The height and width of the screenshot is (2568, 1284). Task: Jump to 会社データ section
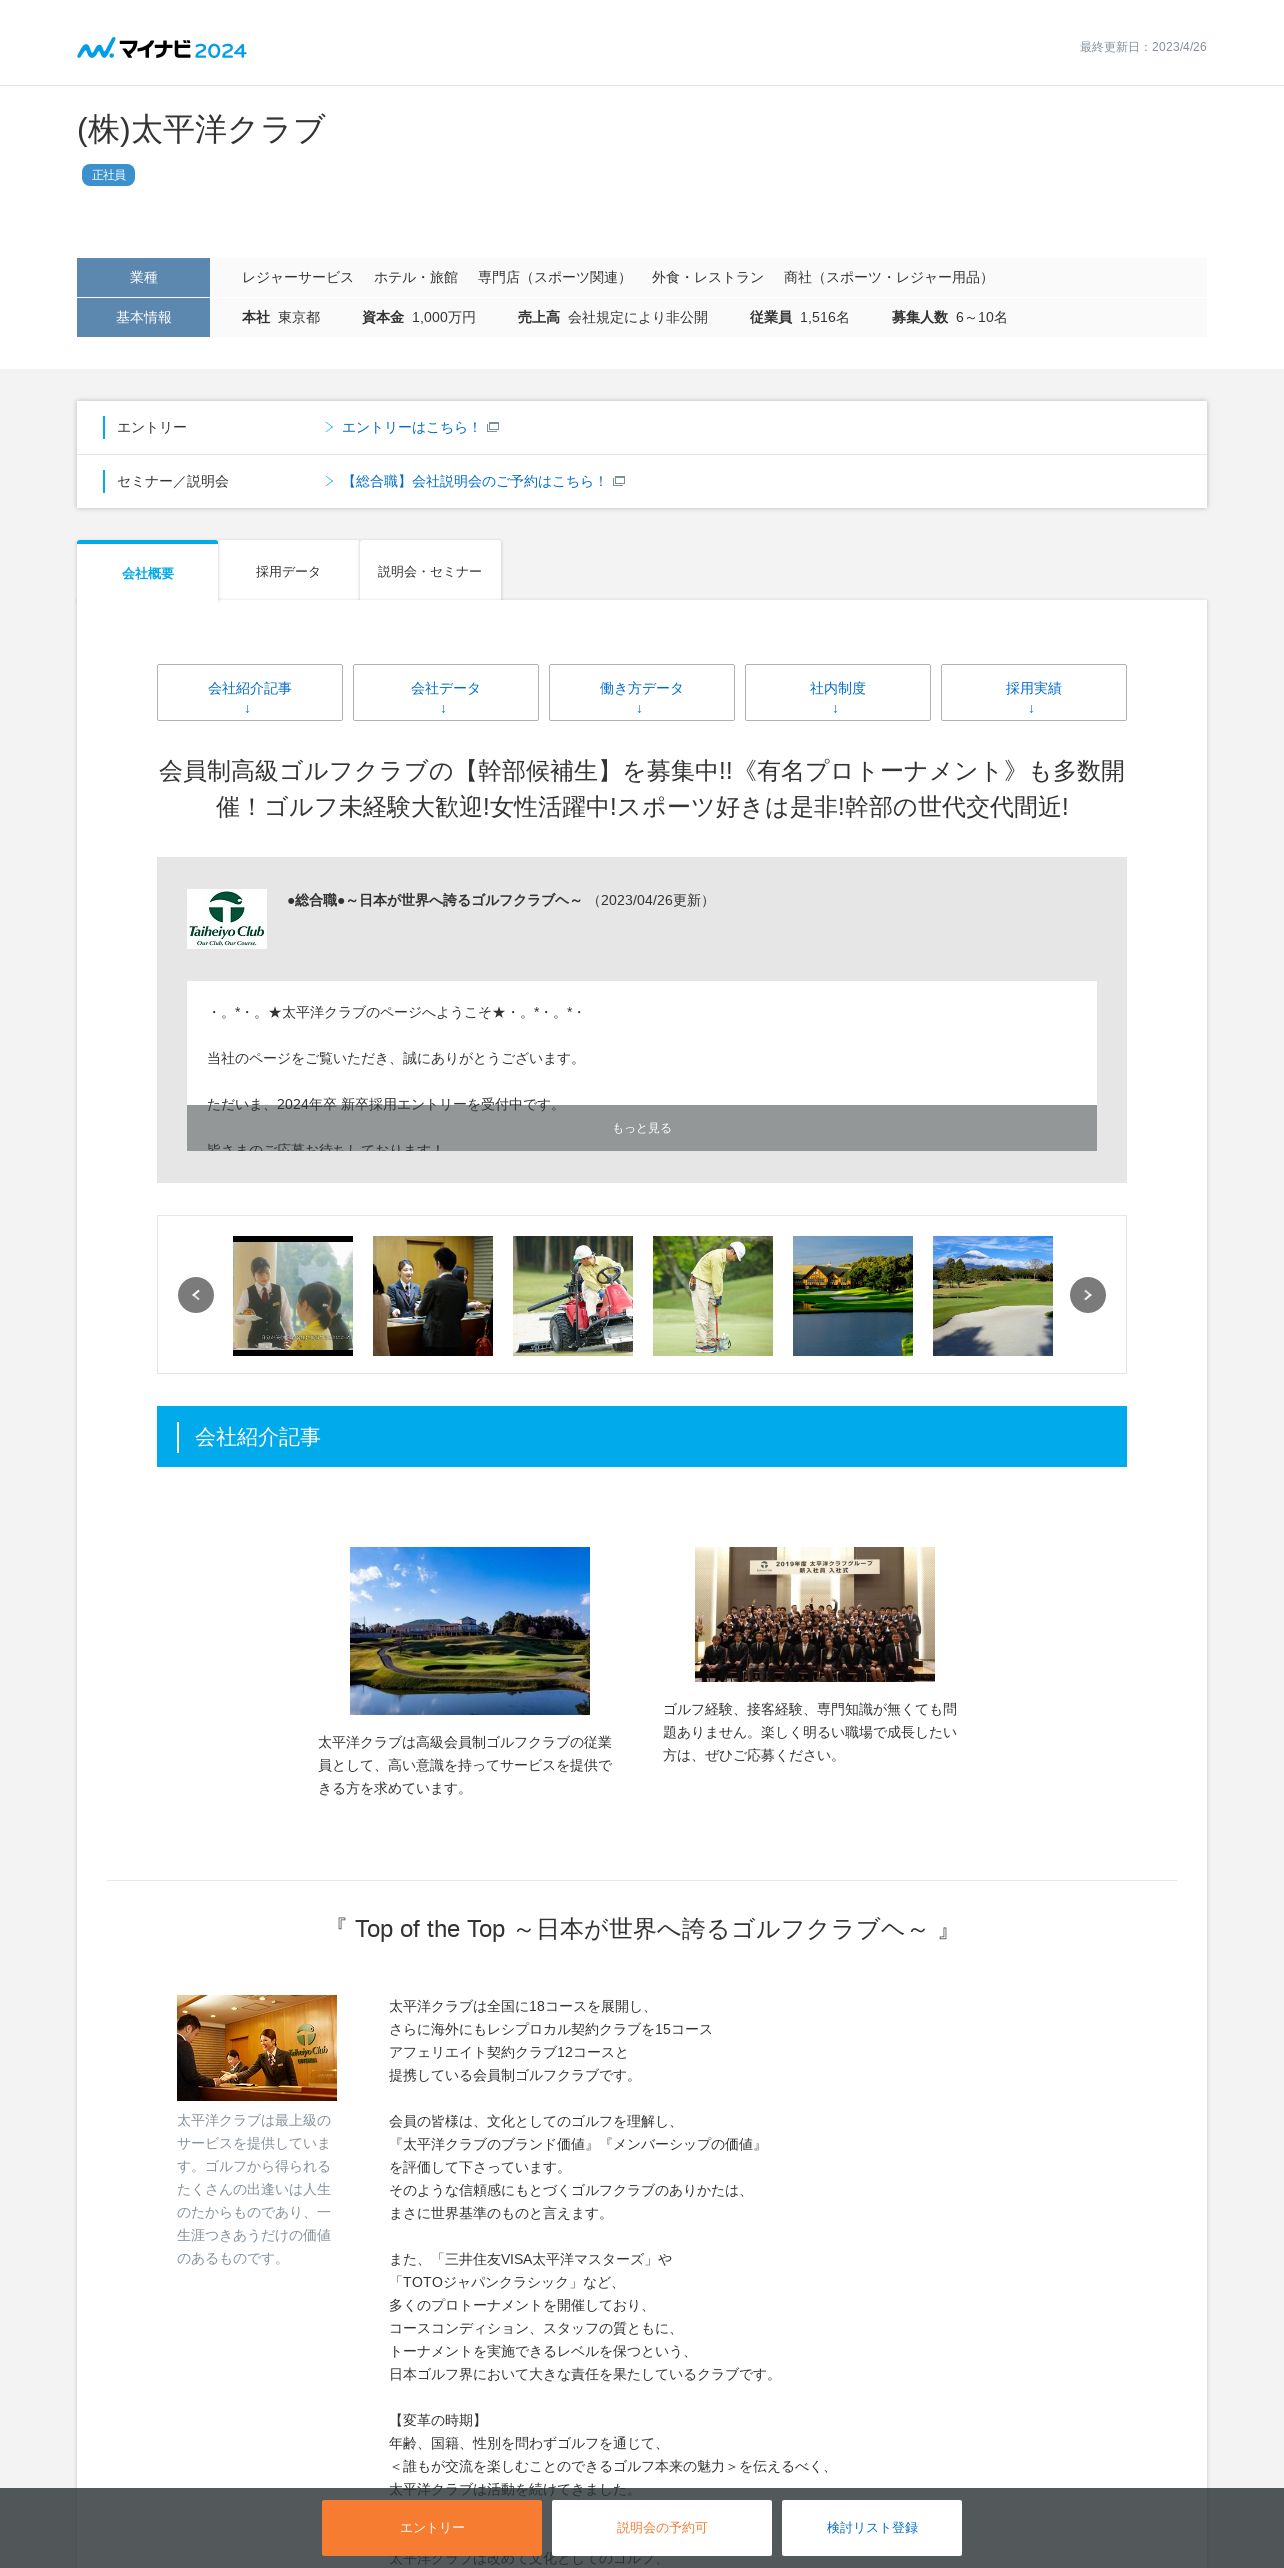tap(446, 692)
